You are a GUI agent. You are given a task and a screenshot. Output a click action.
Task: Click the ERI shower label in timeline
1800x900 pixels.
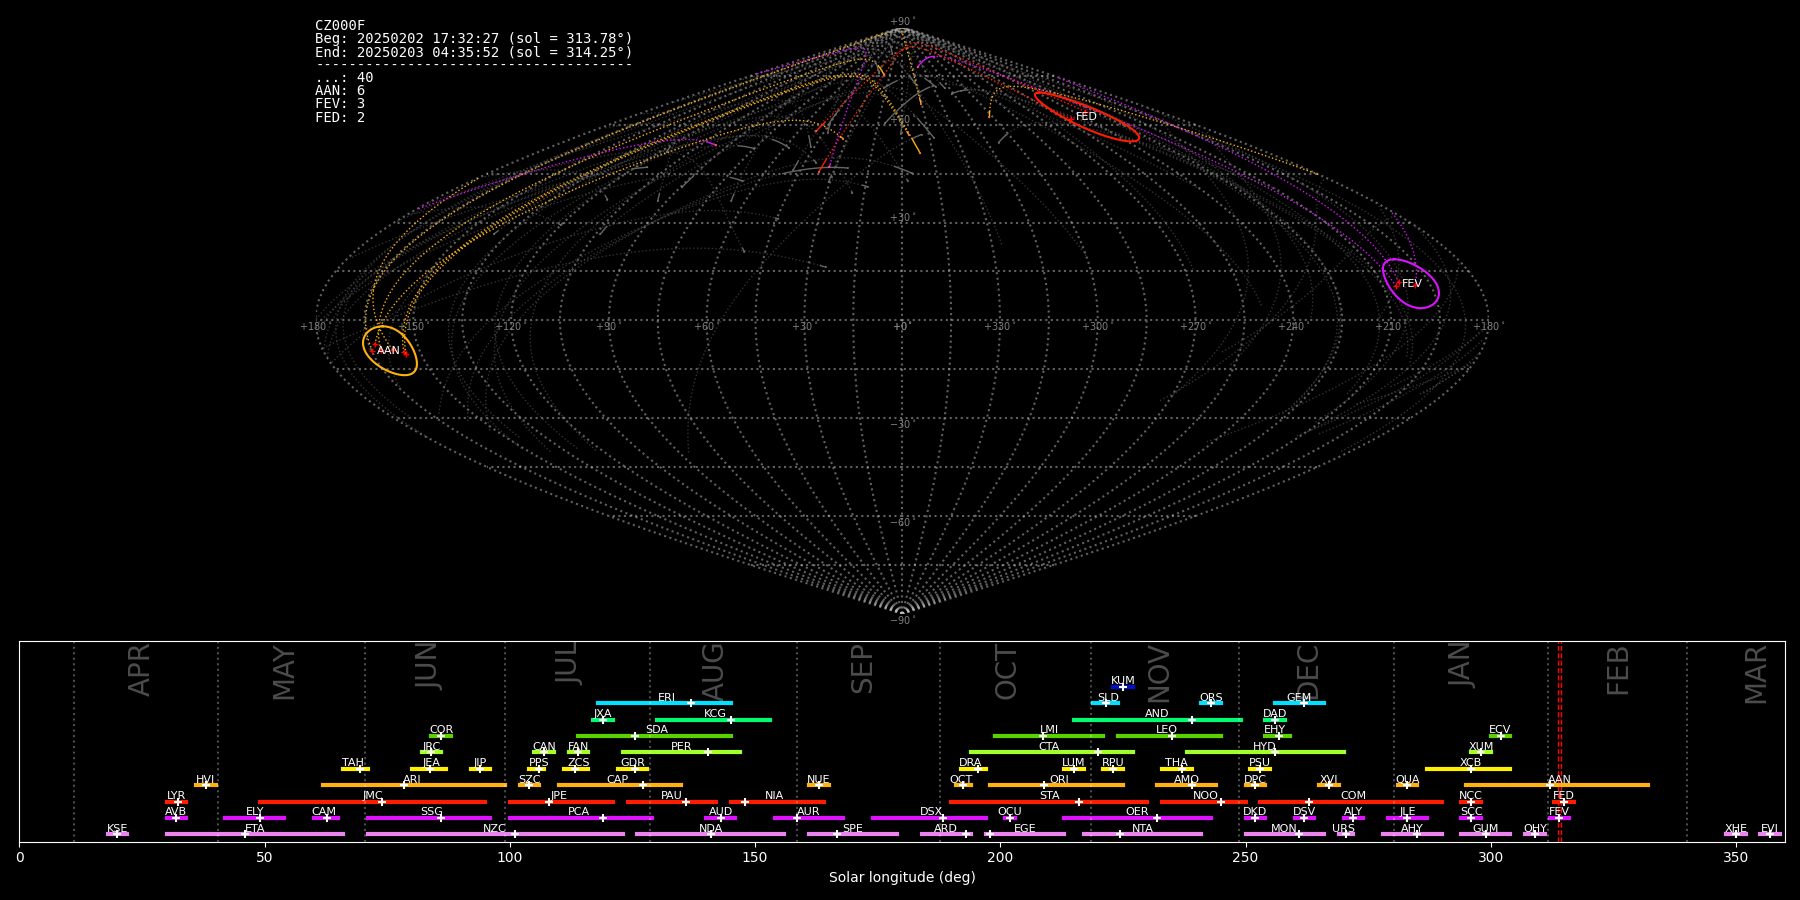(x=666, y=698)
